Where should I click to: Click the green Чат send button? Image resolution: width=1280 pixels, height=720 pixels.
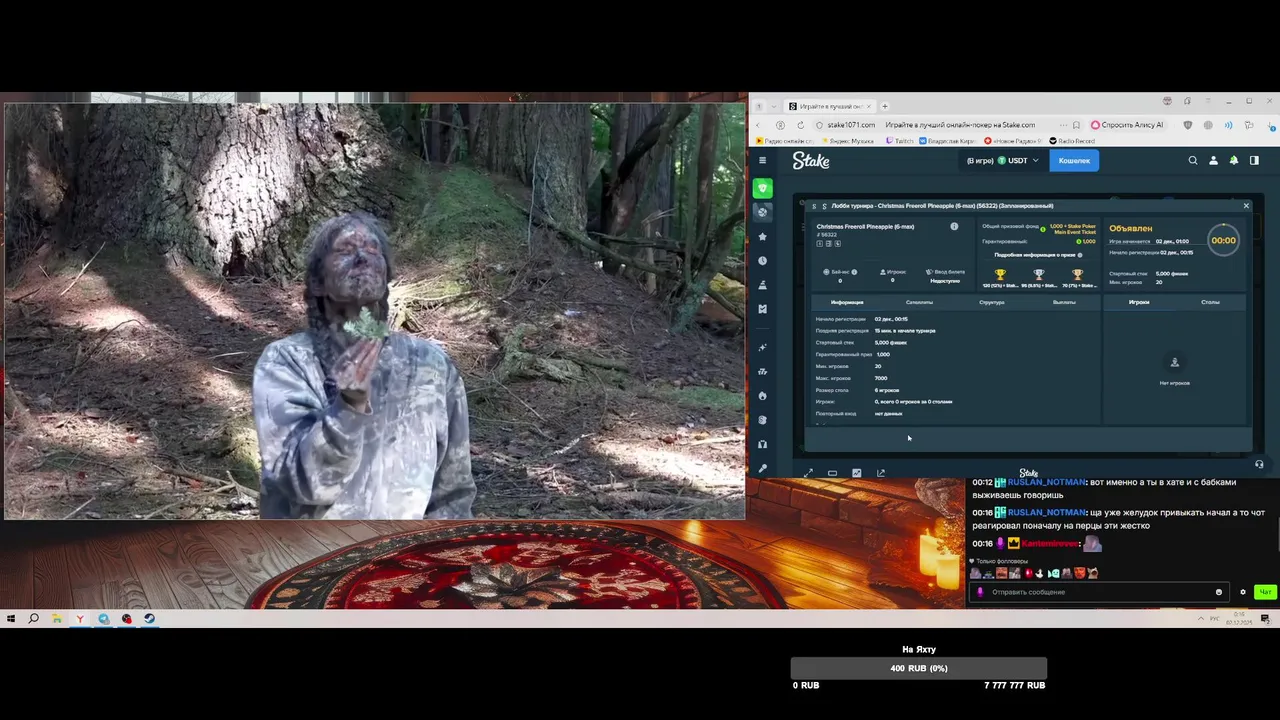1265,592
